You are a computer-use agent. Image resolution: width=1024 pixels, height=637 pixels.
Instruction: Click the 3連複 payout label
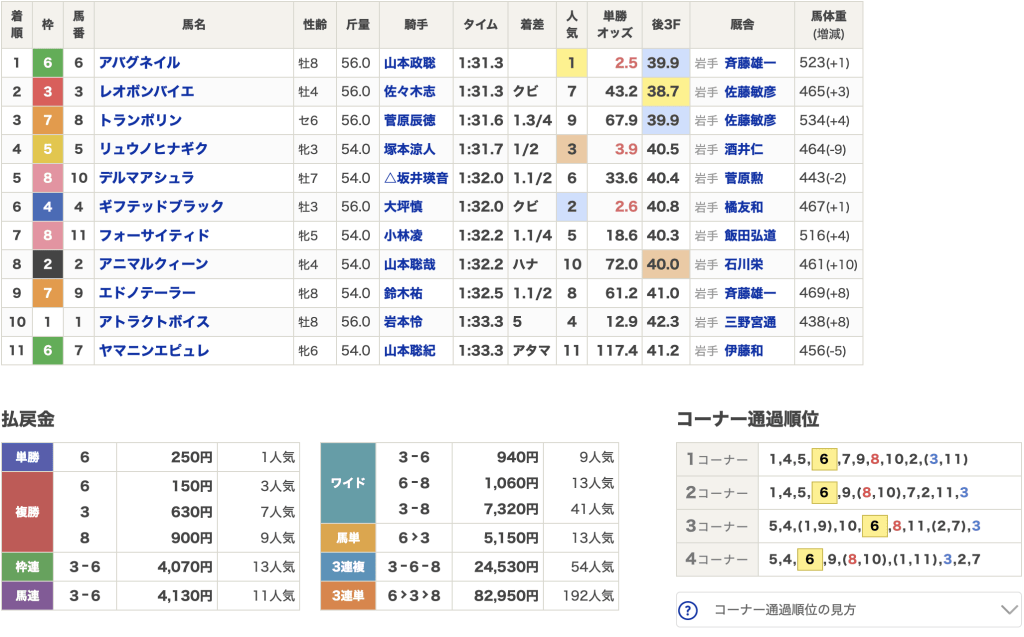pyautogui.click(x=348, y=566)
